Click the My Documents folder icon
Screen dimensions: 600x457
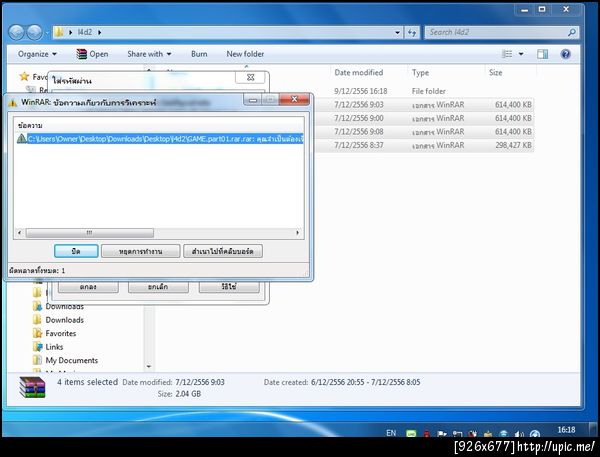(38, 360)
